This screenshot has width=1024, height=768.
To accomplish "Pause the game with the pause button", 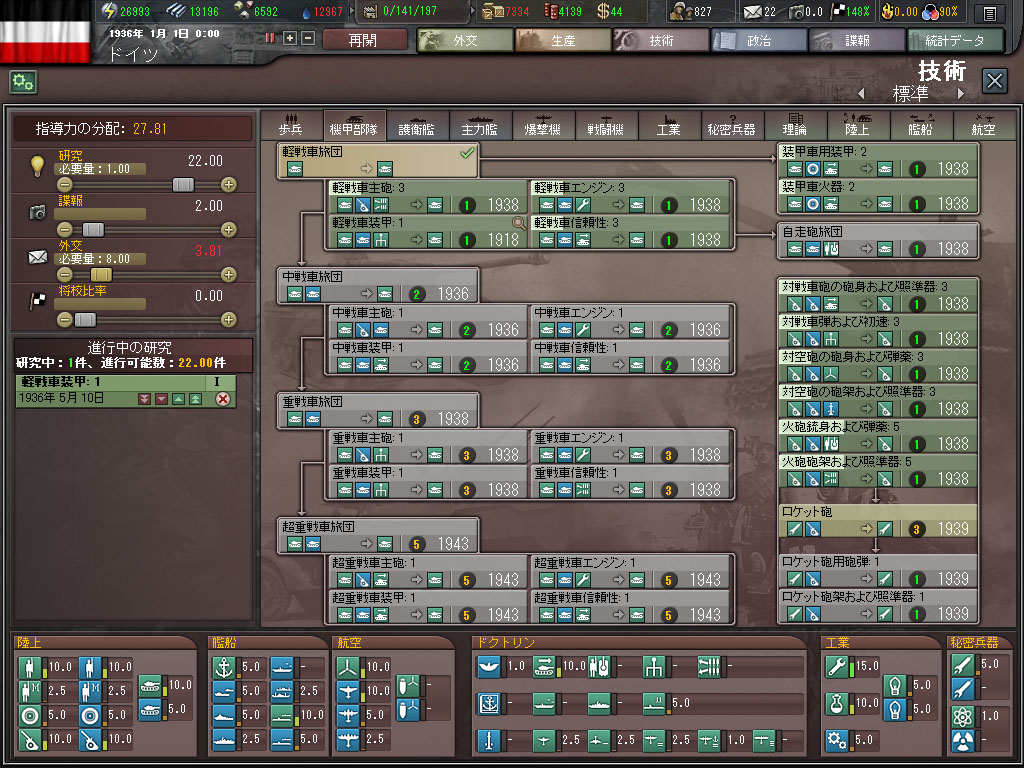I will tap(270, 38).
